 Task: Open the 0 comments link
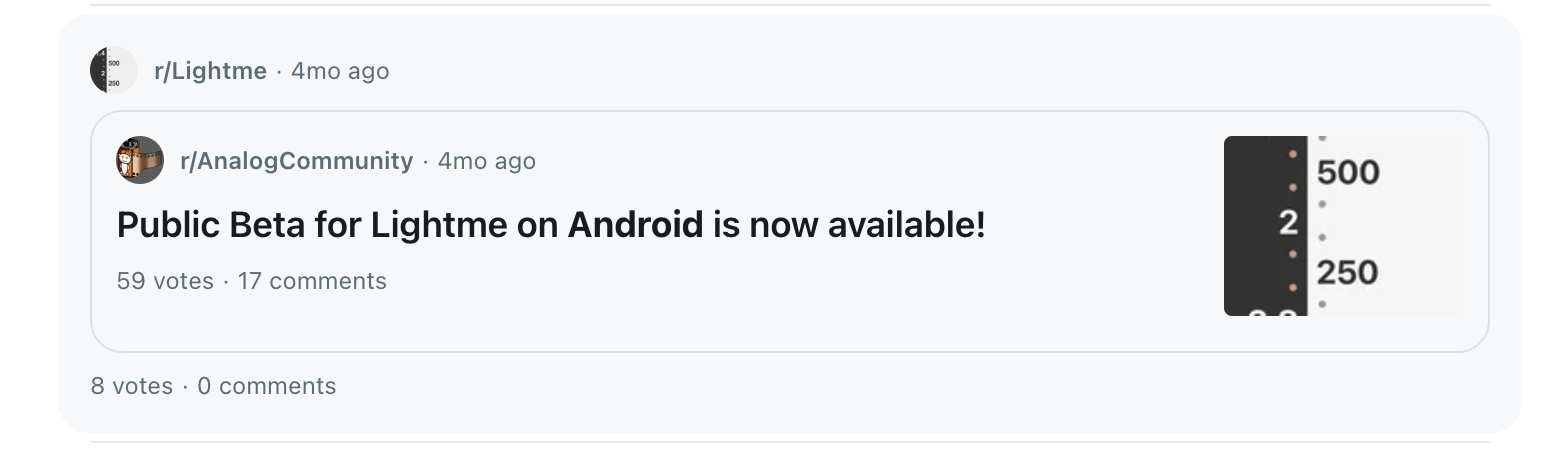267,386
